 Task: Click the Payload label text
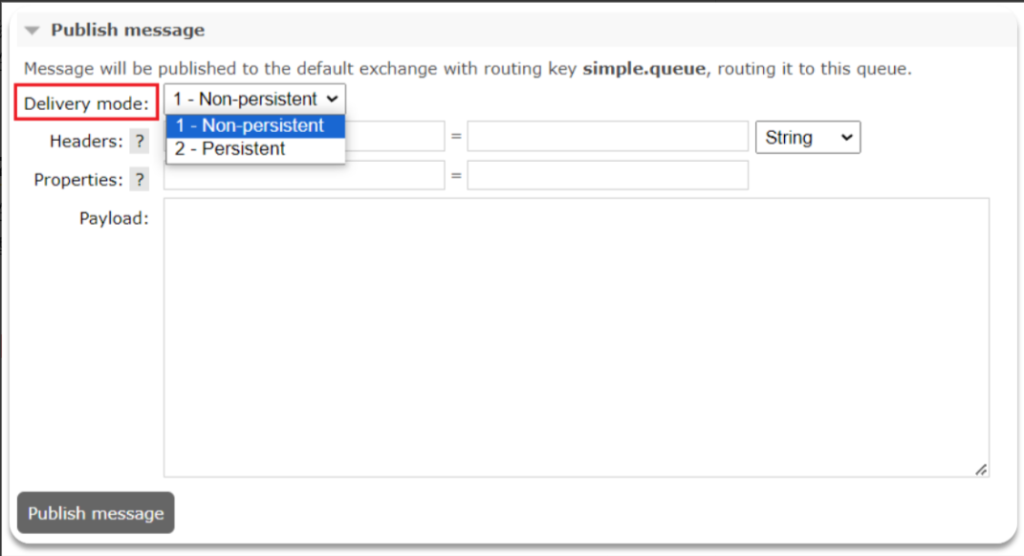(114, 218)
